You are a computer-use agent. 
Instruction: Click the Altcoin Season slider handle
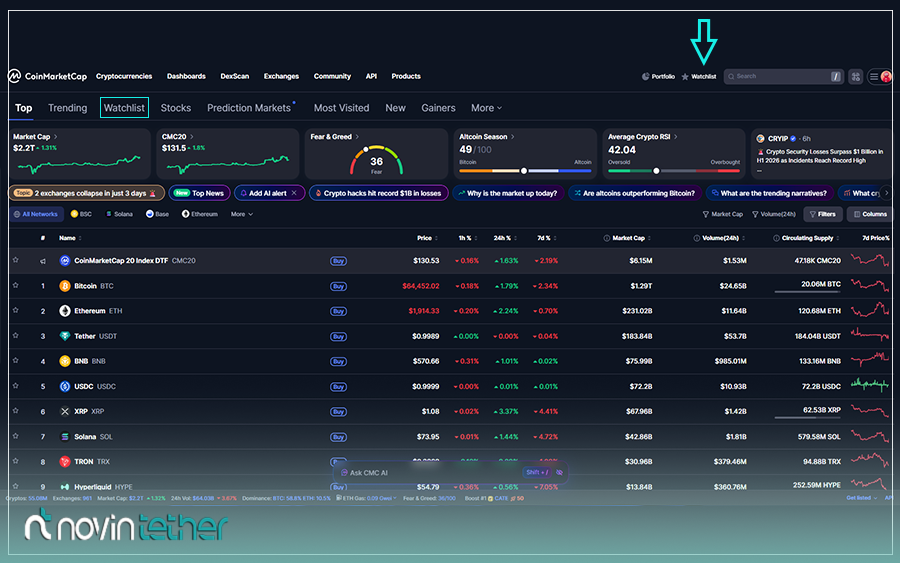(x=523, y=170)
